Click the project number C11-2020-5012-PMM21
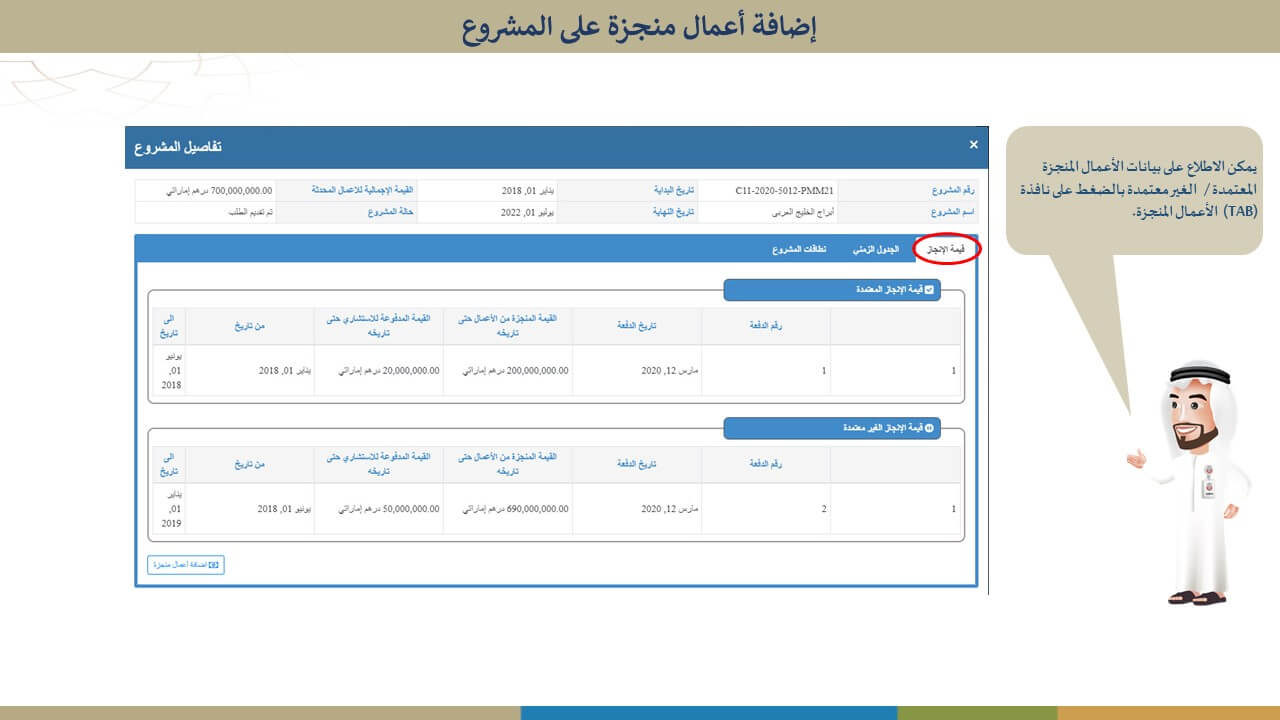 click(x=784, y=190)
